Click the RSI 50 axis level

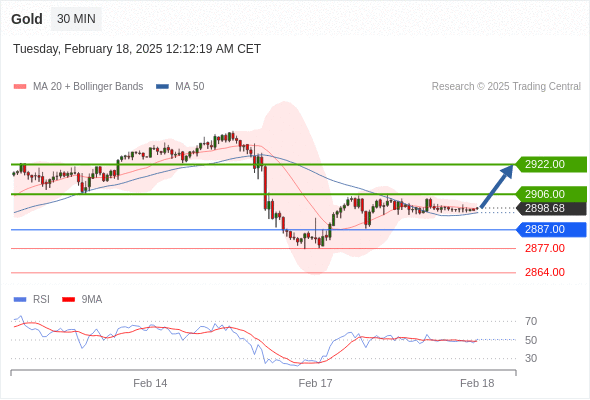[531, 340]
